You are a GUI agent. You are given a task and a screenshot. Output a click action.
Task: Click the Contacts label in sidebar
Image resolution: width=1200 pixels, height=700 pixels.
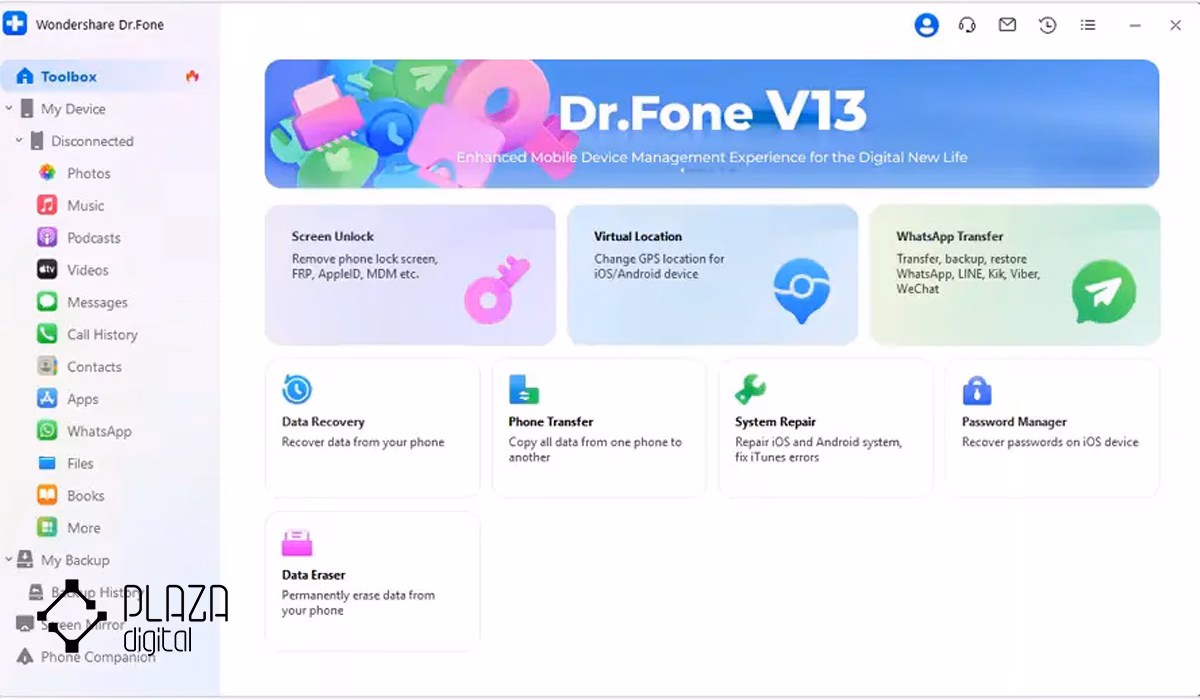coord(94,367)
